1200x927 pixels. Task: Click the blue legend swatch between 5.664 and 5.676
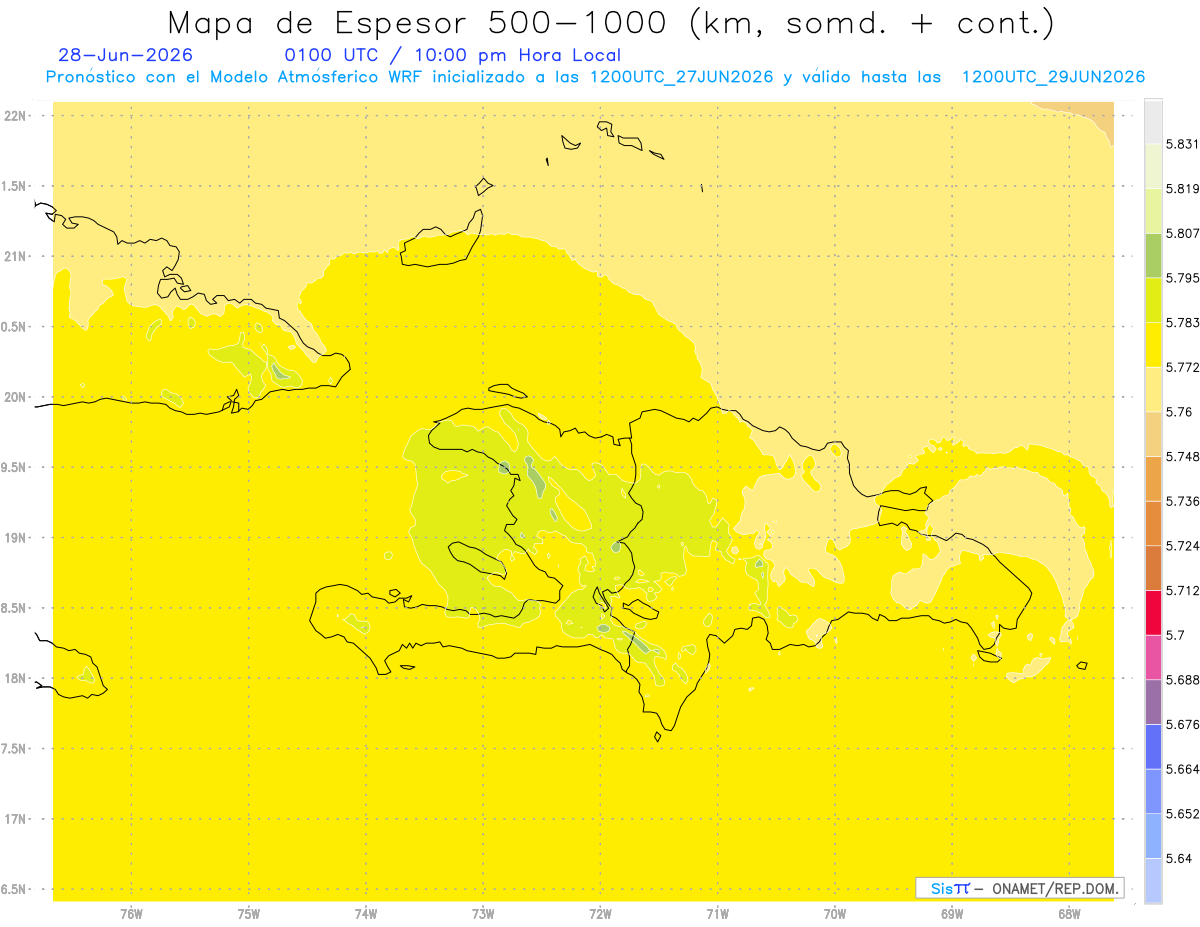[1153, 747]
